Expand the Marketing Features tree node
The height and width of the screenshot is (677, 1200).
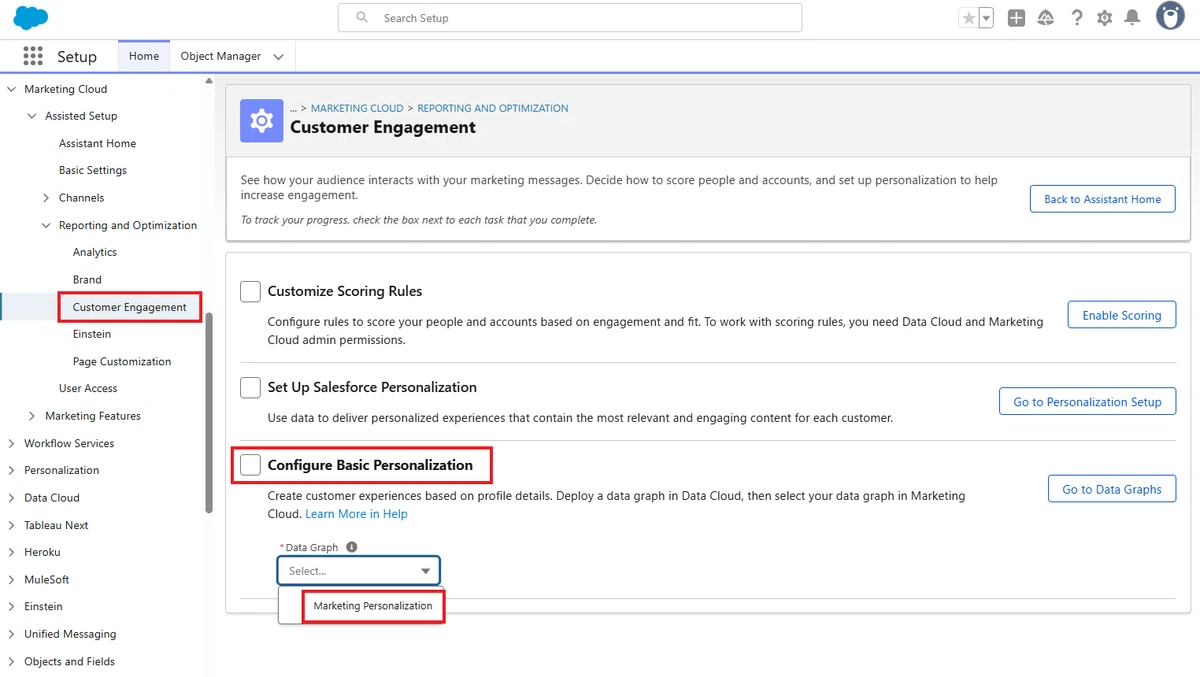[32, 416]
